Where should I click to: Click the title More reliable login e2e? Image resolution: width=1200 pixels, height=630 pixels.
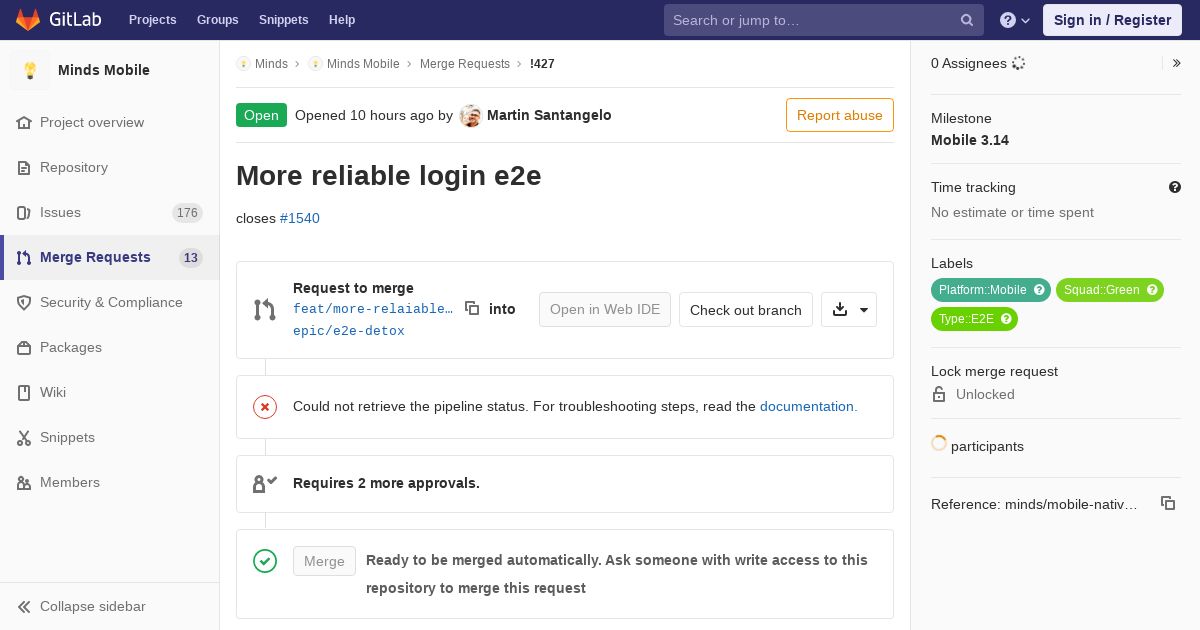point(389,176)
